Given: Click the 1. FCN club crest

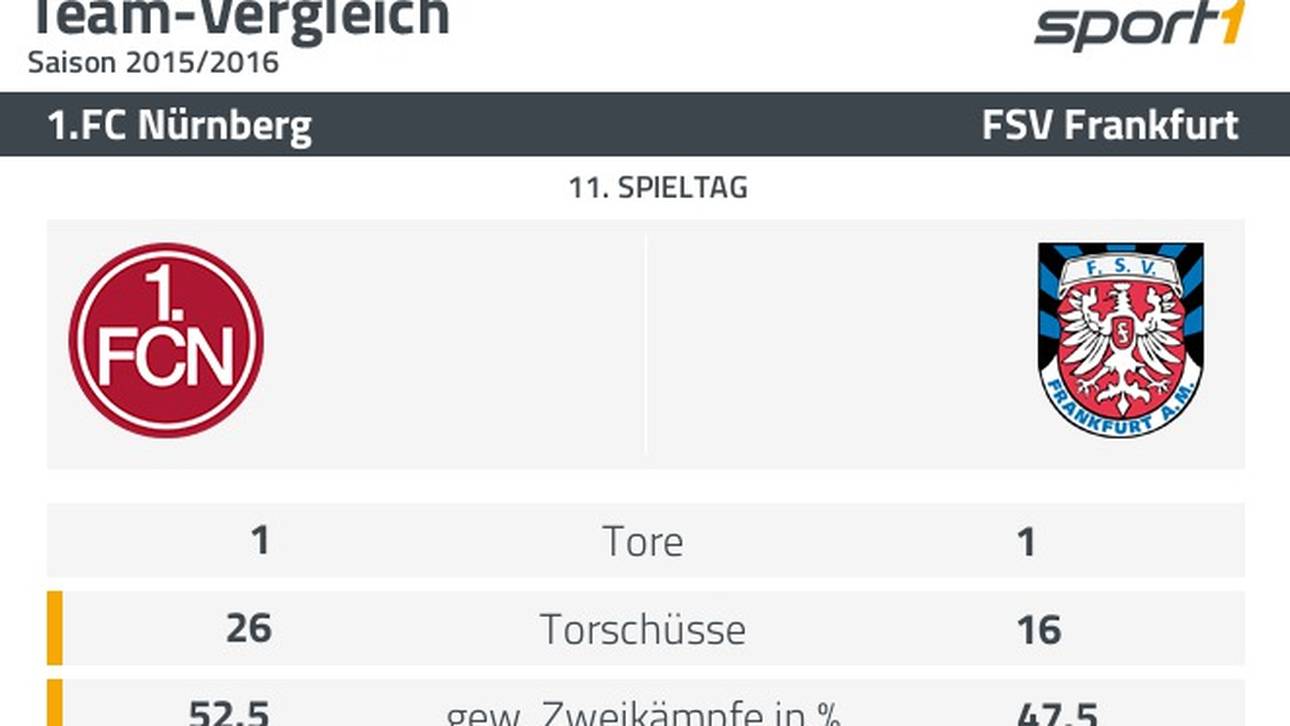Looking at the screenshot, I should [166, 340].
